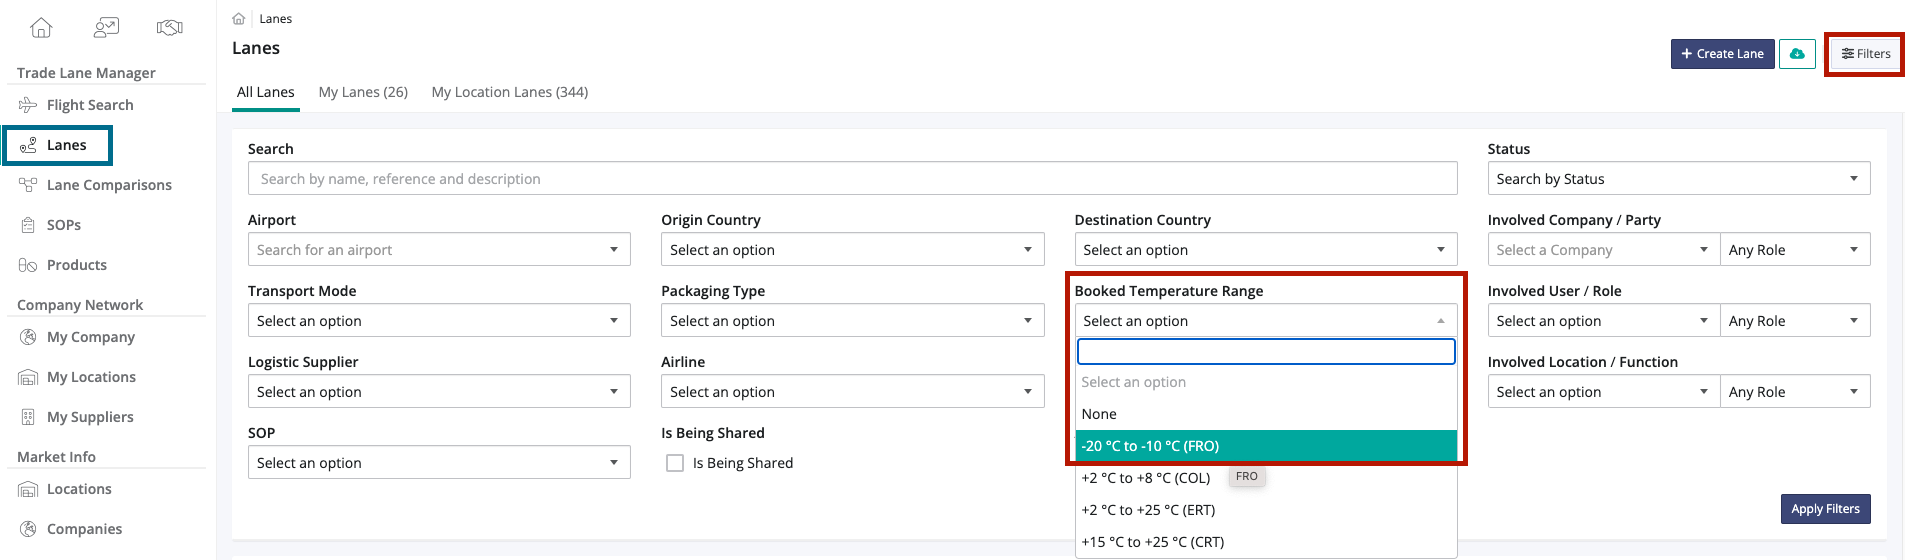Click the lane search text field
Viewport: 1905px width, 560px height.
[852, 179]
